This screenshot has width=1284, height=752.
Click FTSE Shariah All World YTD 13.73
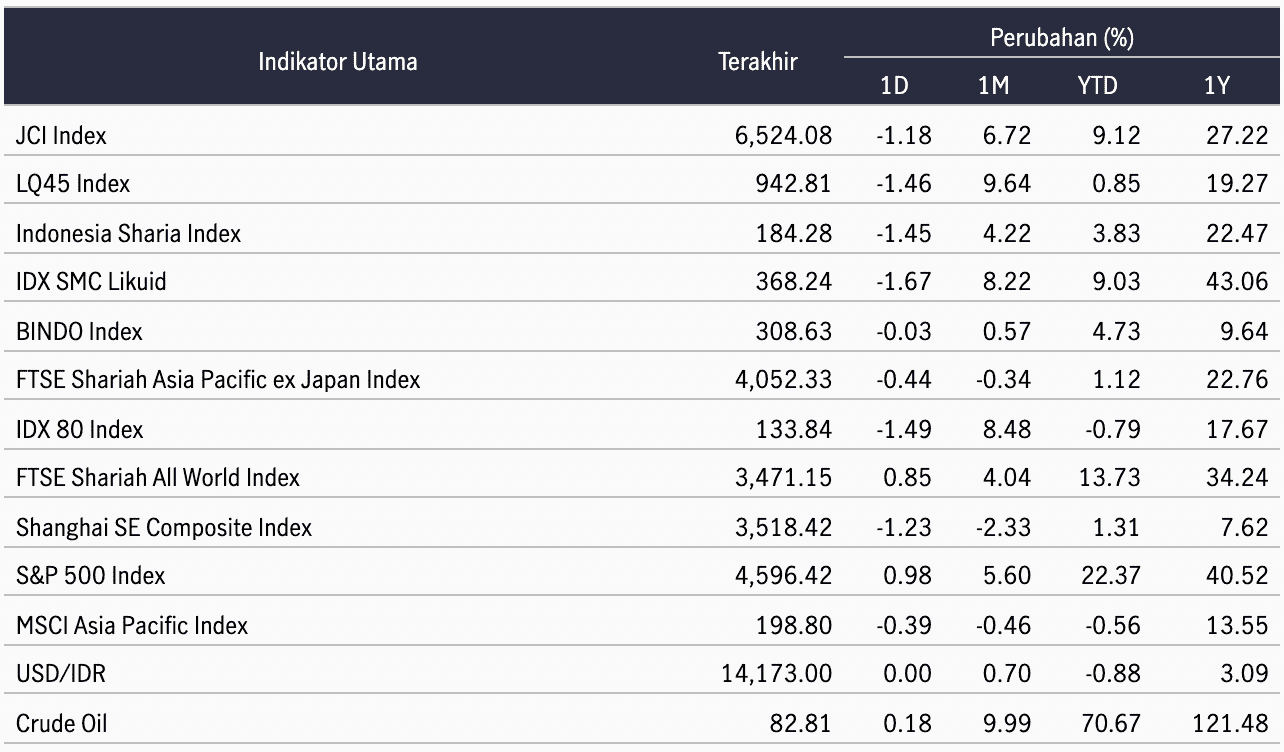click(x=1109, y=478)
